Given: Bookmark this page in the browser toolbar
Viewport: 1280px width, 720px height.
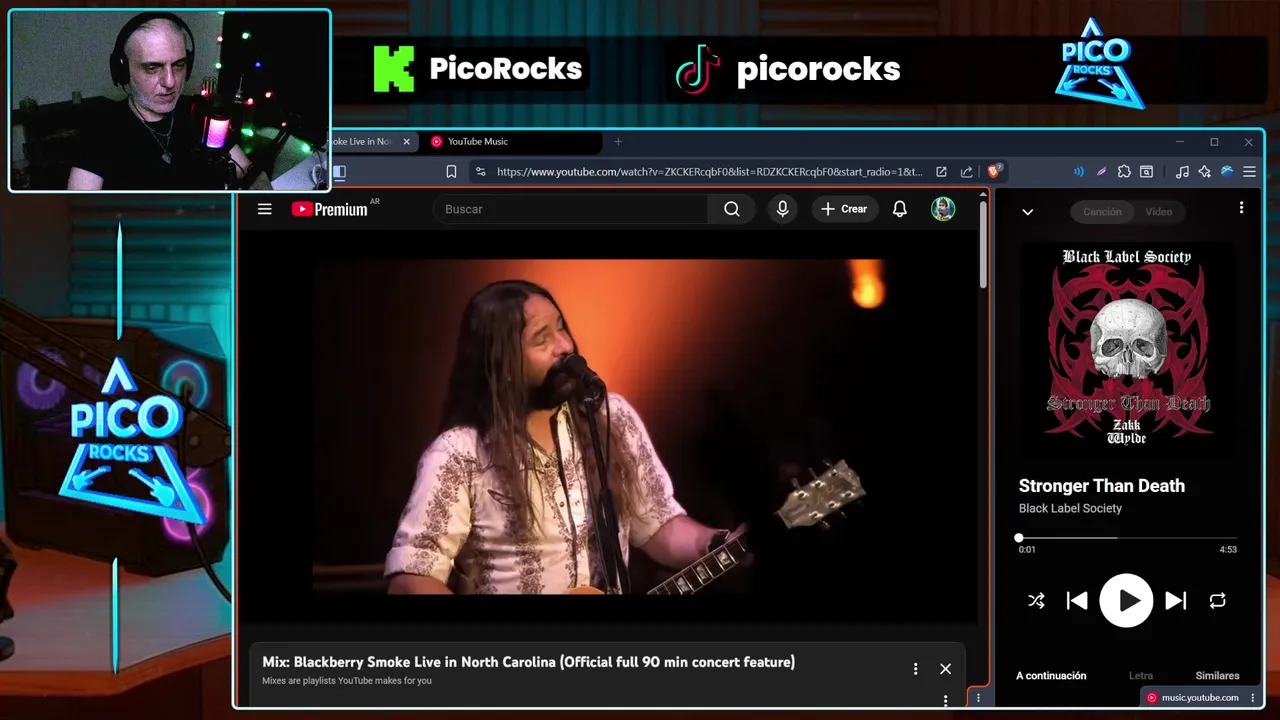Looking at the screenshot, I should (x=451, y=172).
